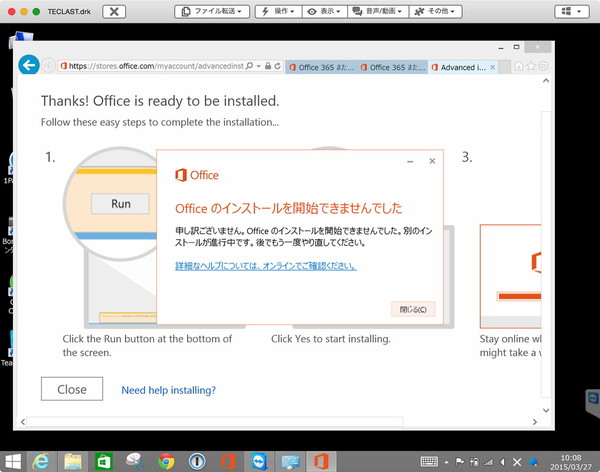Click the Action Center flag tray icon
The image size is (600, 472).
coord(460,462)
